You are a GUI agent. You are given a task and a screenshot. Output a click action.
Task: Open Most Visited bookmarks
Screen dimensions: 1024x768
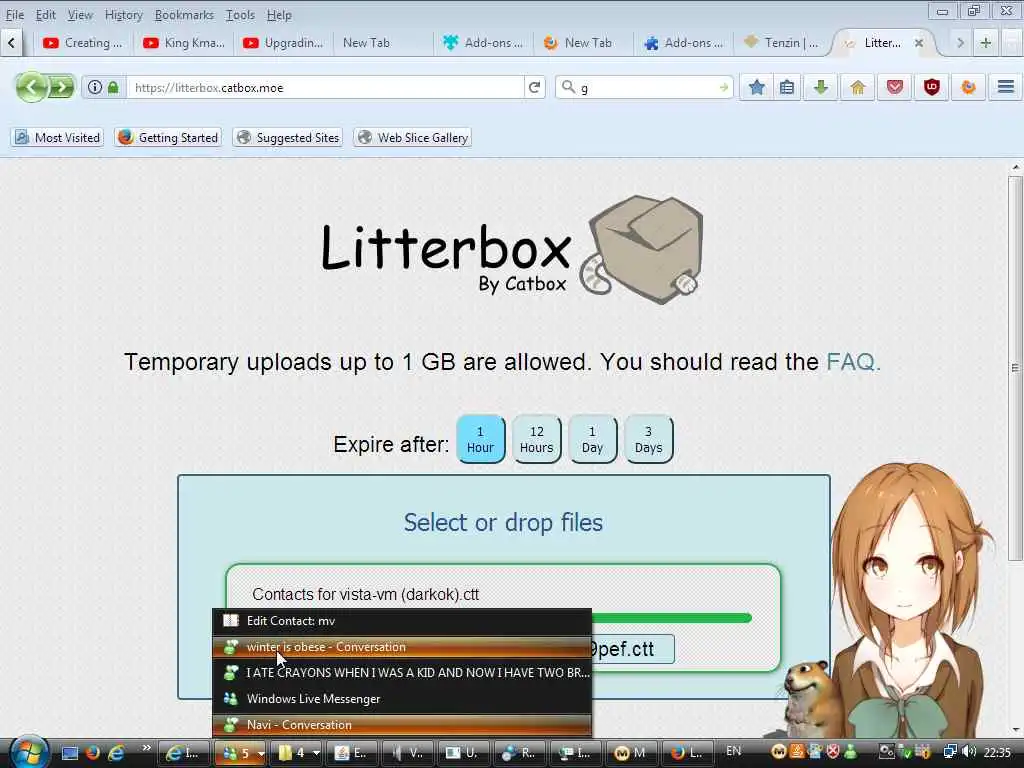point(57,138)
